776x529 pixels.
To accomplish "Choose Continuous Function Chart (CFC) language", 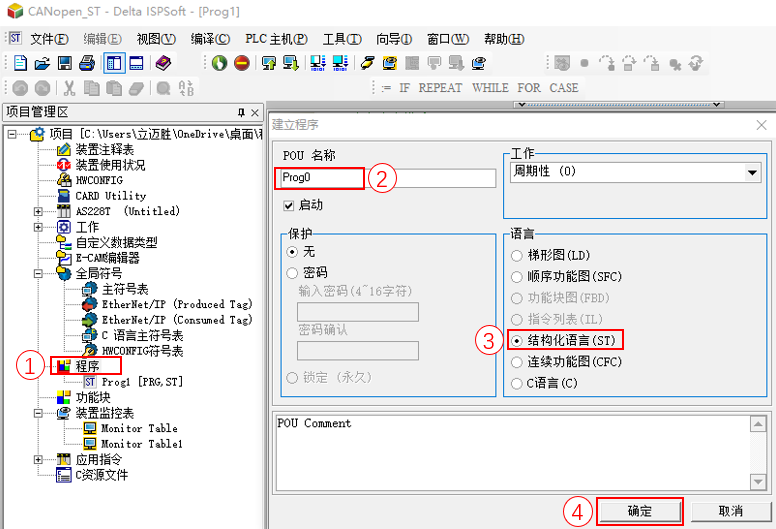I will click(x=517, y=362).
